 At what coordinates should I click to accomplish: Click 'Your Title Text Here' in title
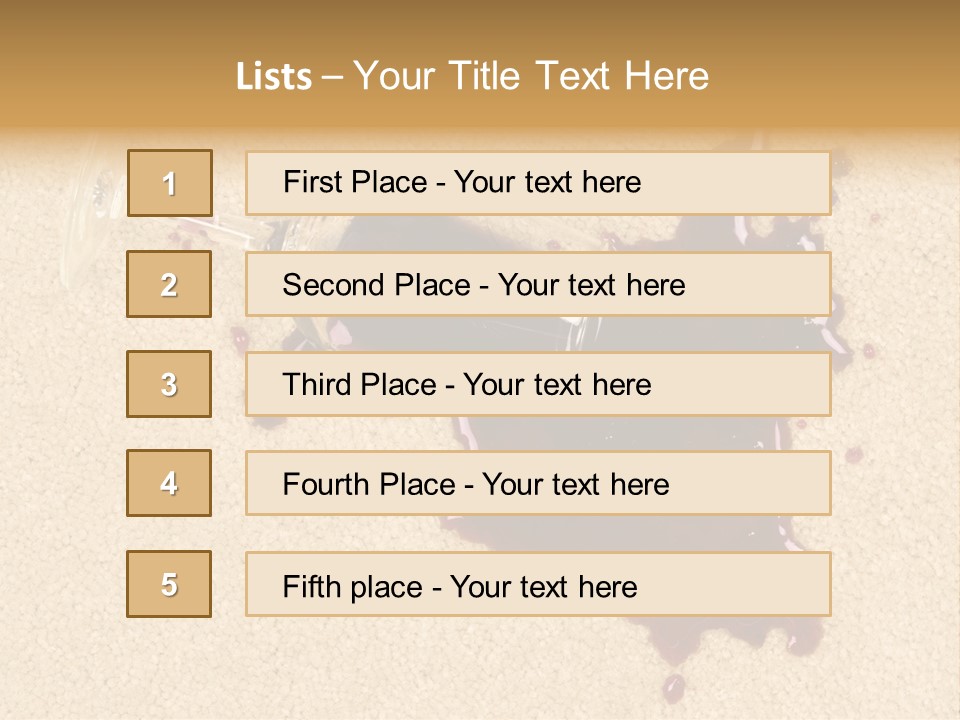coord(531,77)
